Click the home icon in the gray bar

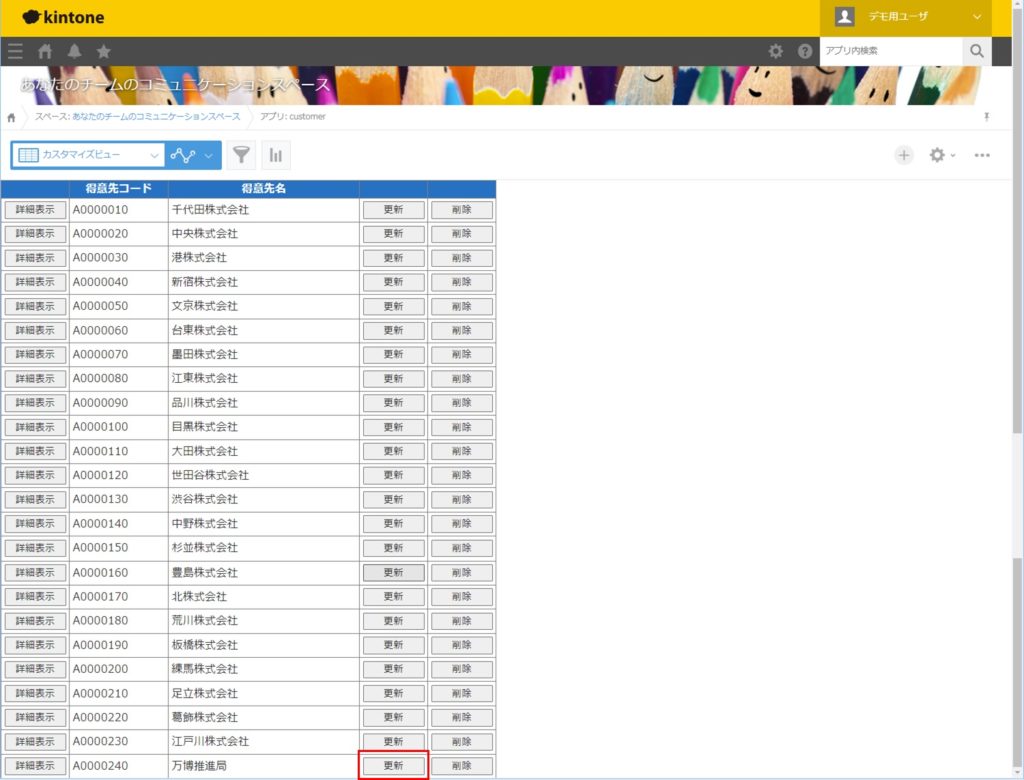[x=44, y=51]
